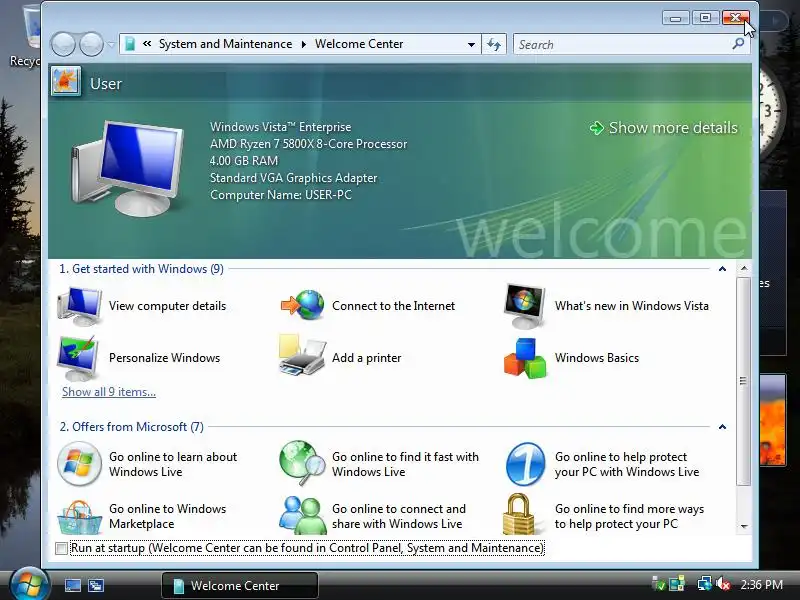Click the Go online to Windows Marketplace text
This screenshot has width=800, height=600.
point(167,516)
